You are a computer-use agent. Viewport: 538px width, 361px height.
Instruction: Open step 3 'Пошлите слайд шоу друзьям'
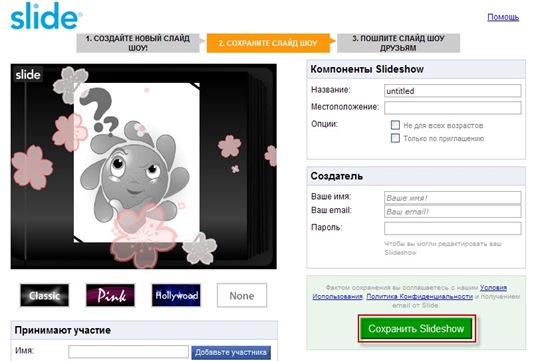click(x=398, y=43)
